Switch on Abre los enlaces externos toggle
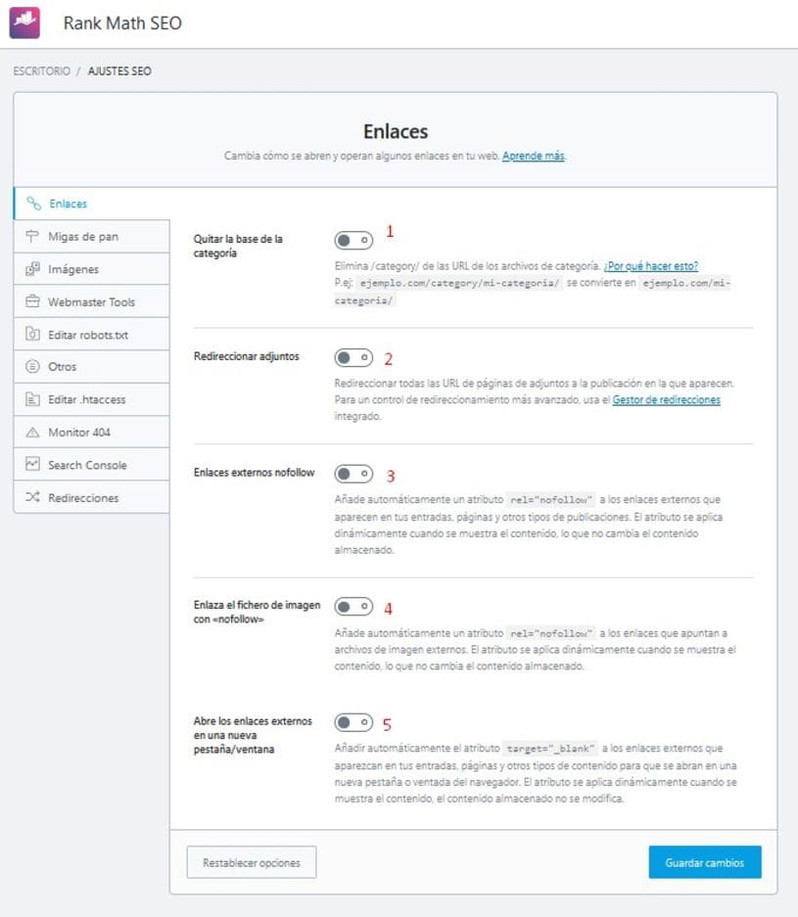 pos(354,723)
